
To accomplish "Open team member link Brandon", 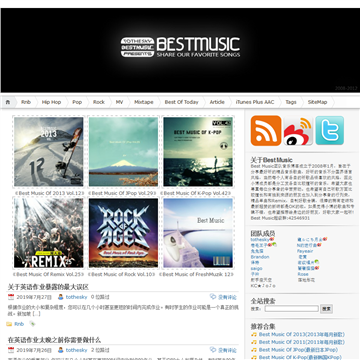I will click(x=260, y=257).
